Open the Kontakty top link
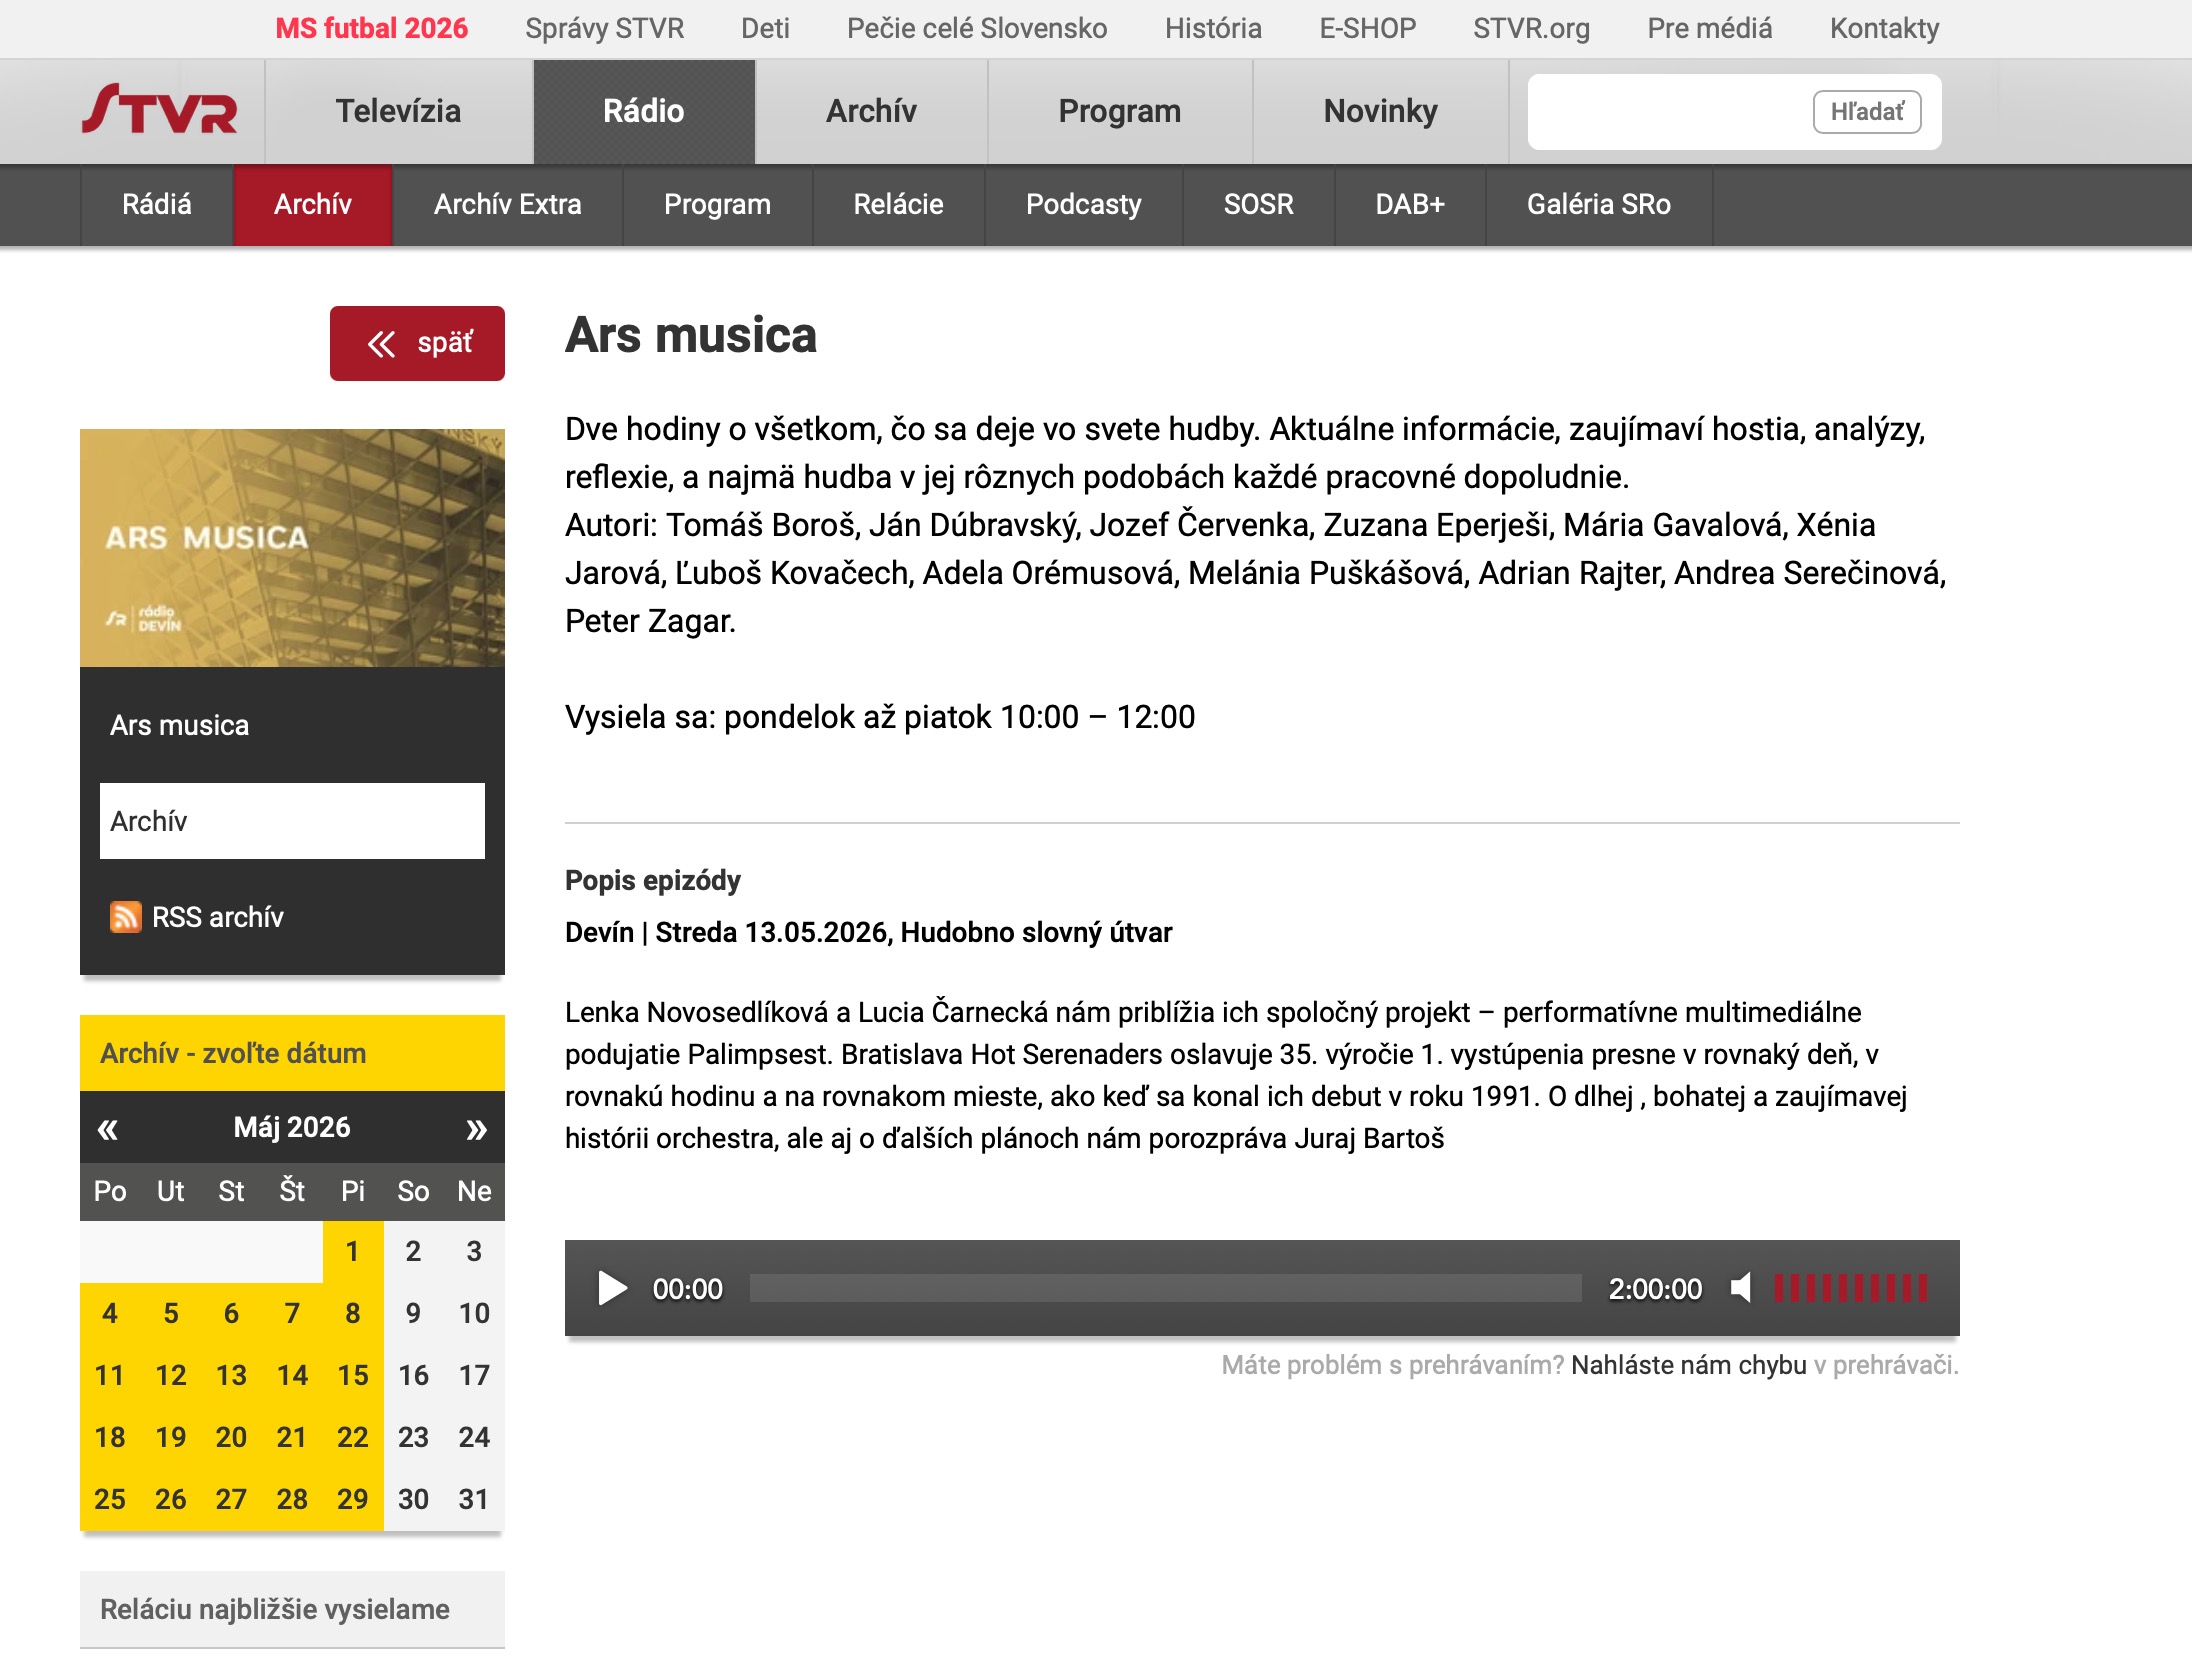The image size is (2192, 1658). (1884, 28)
